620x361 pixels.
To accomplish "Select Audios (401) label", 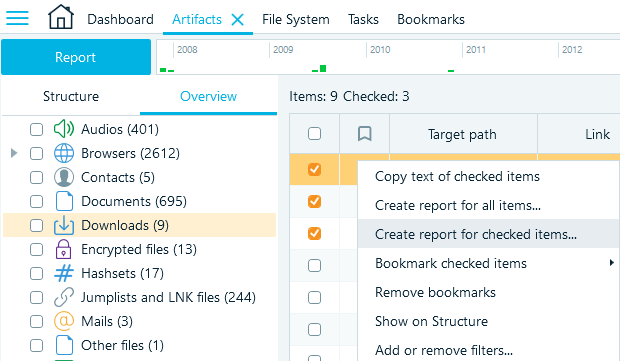I will pyautogui.click(x=120, y=129).
